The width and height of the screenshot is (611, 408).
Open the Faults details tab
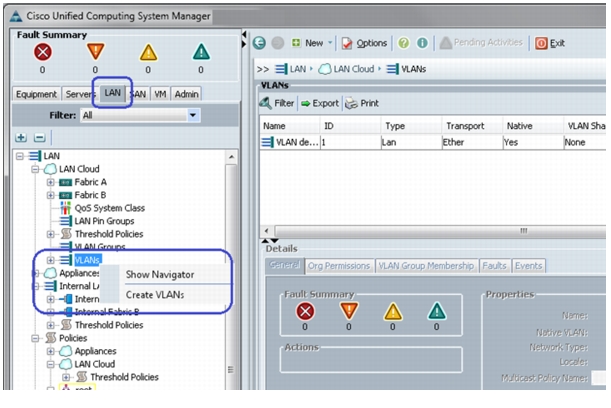click(x=494, y=266)
